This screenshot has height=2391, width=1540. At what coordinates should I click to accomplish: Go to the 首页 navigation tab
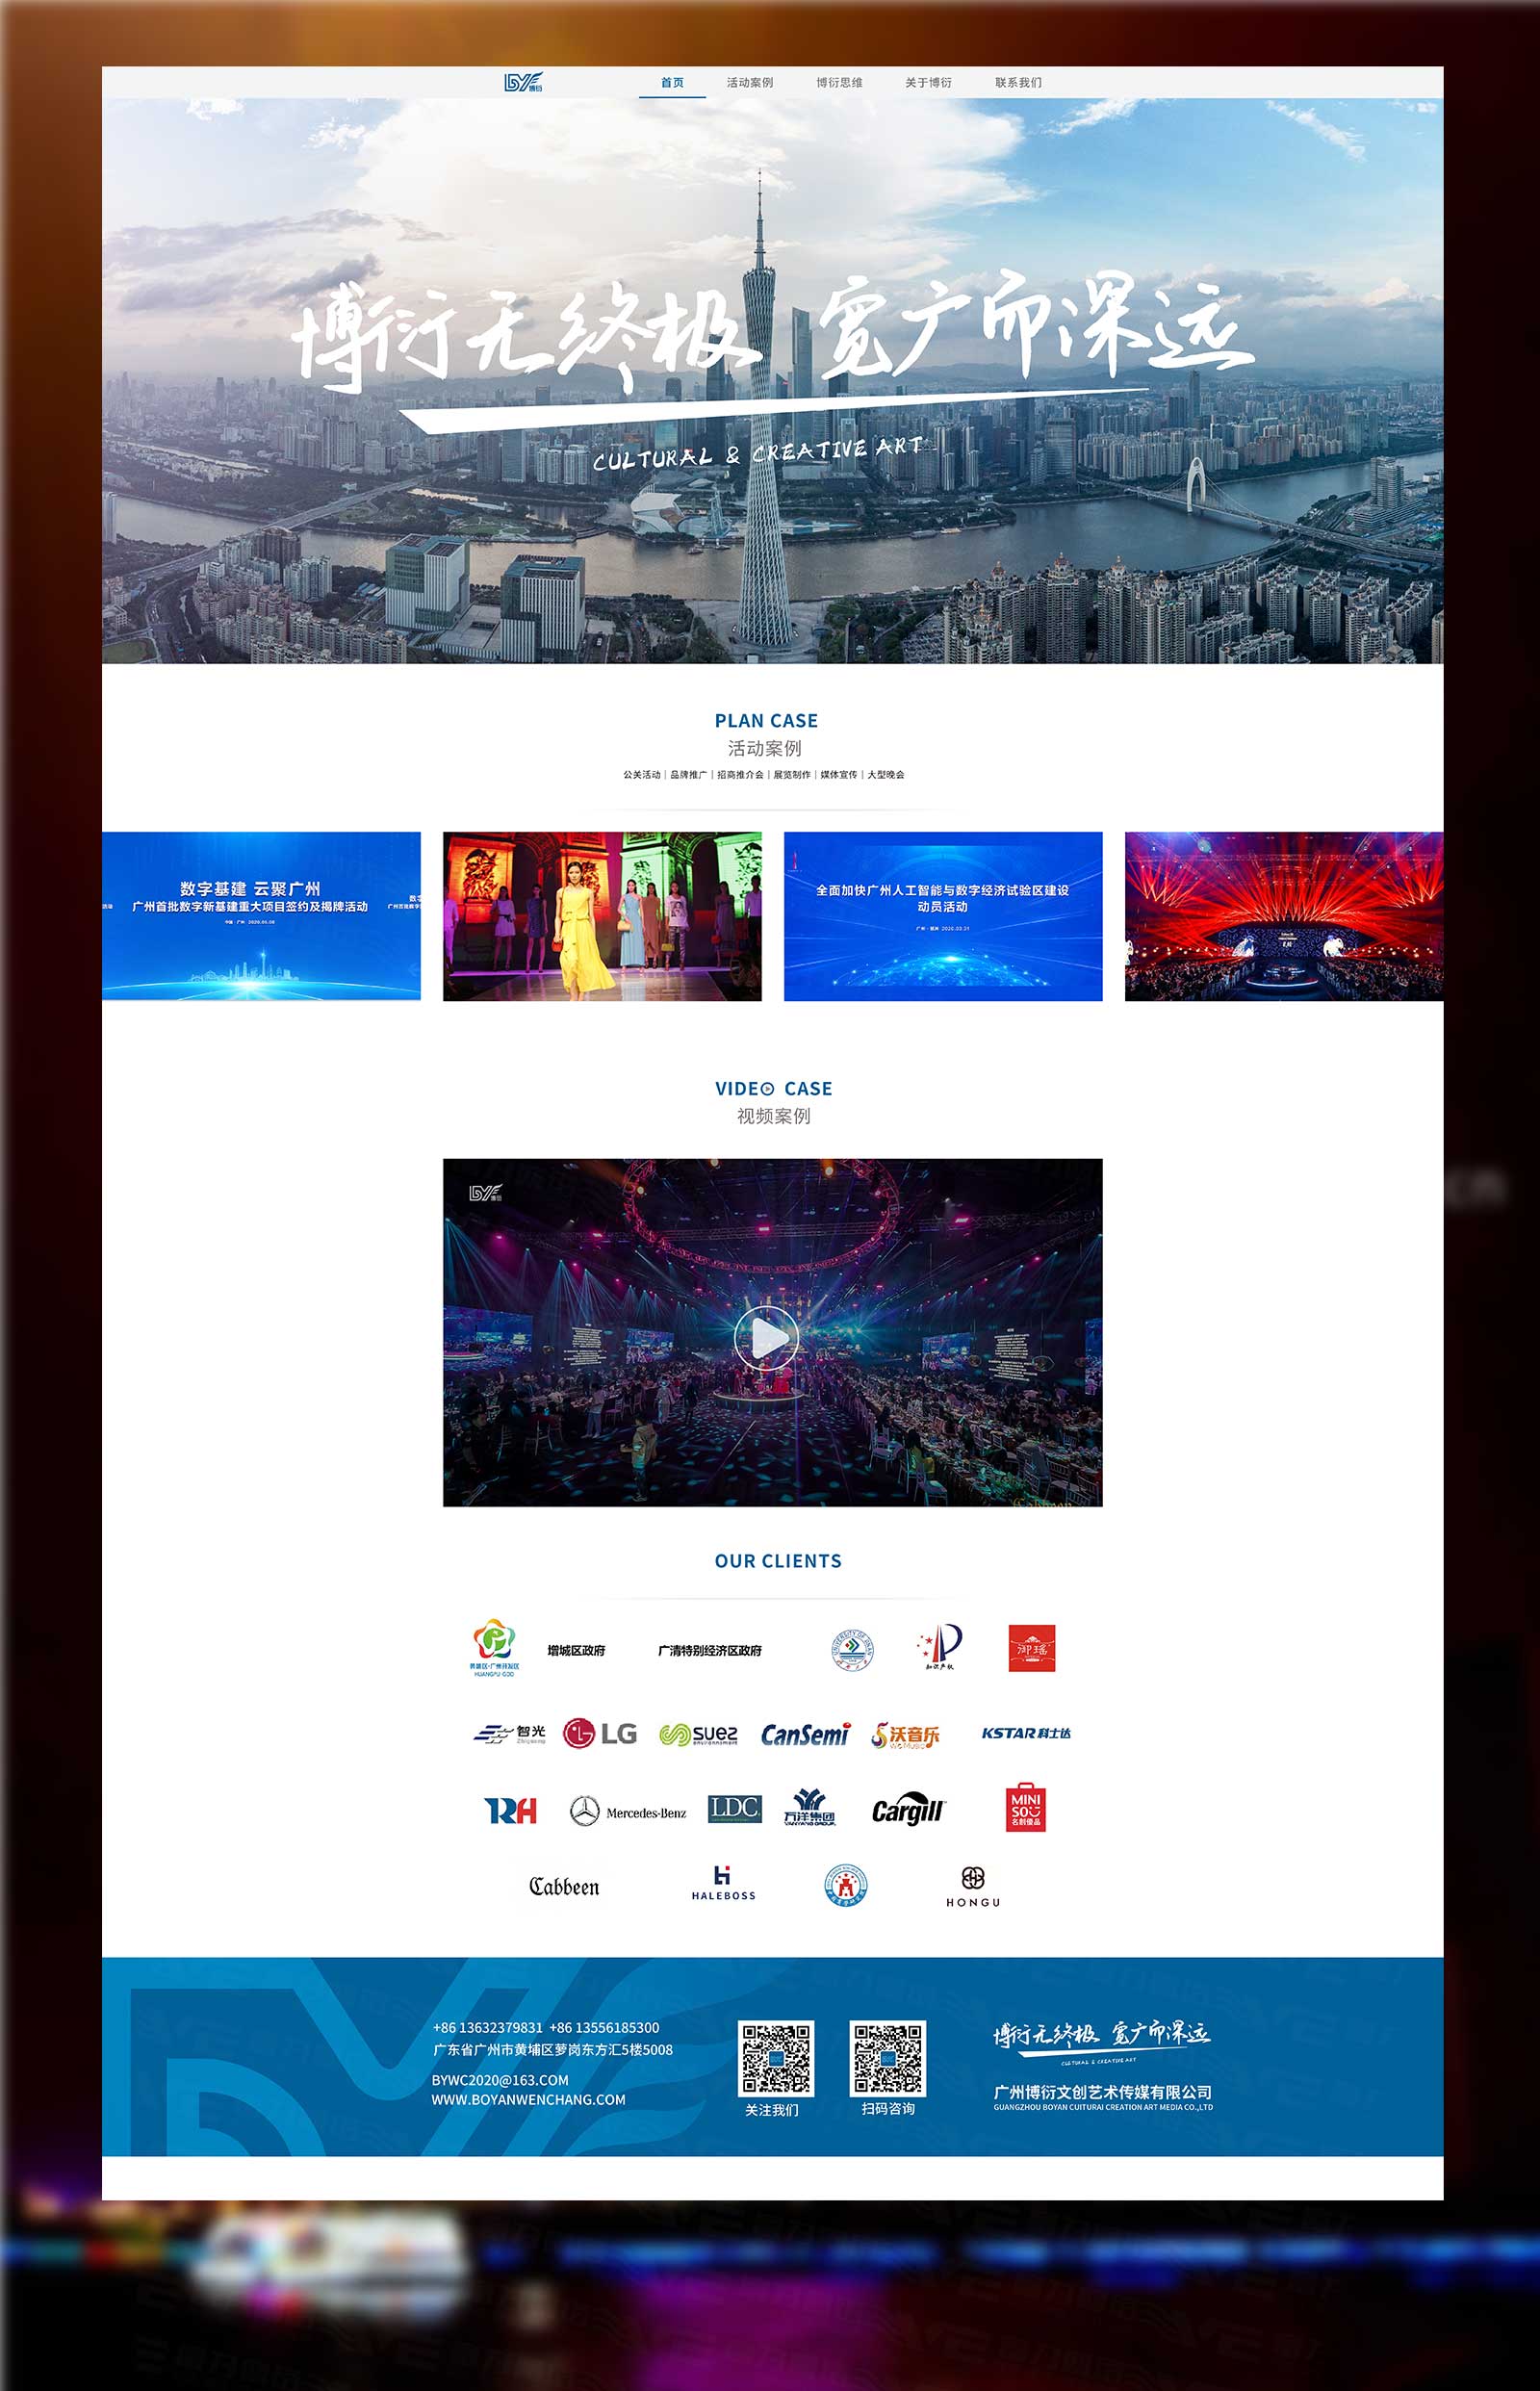point(672,83)
